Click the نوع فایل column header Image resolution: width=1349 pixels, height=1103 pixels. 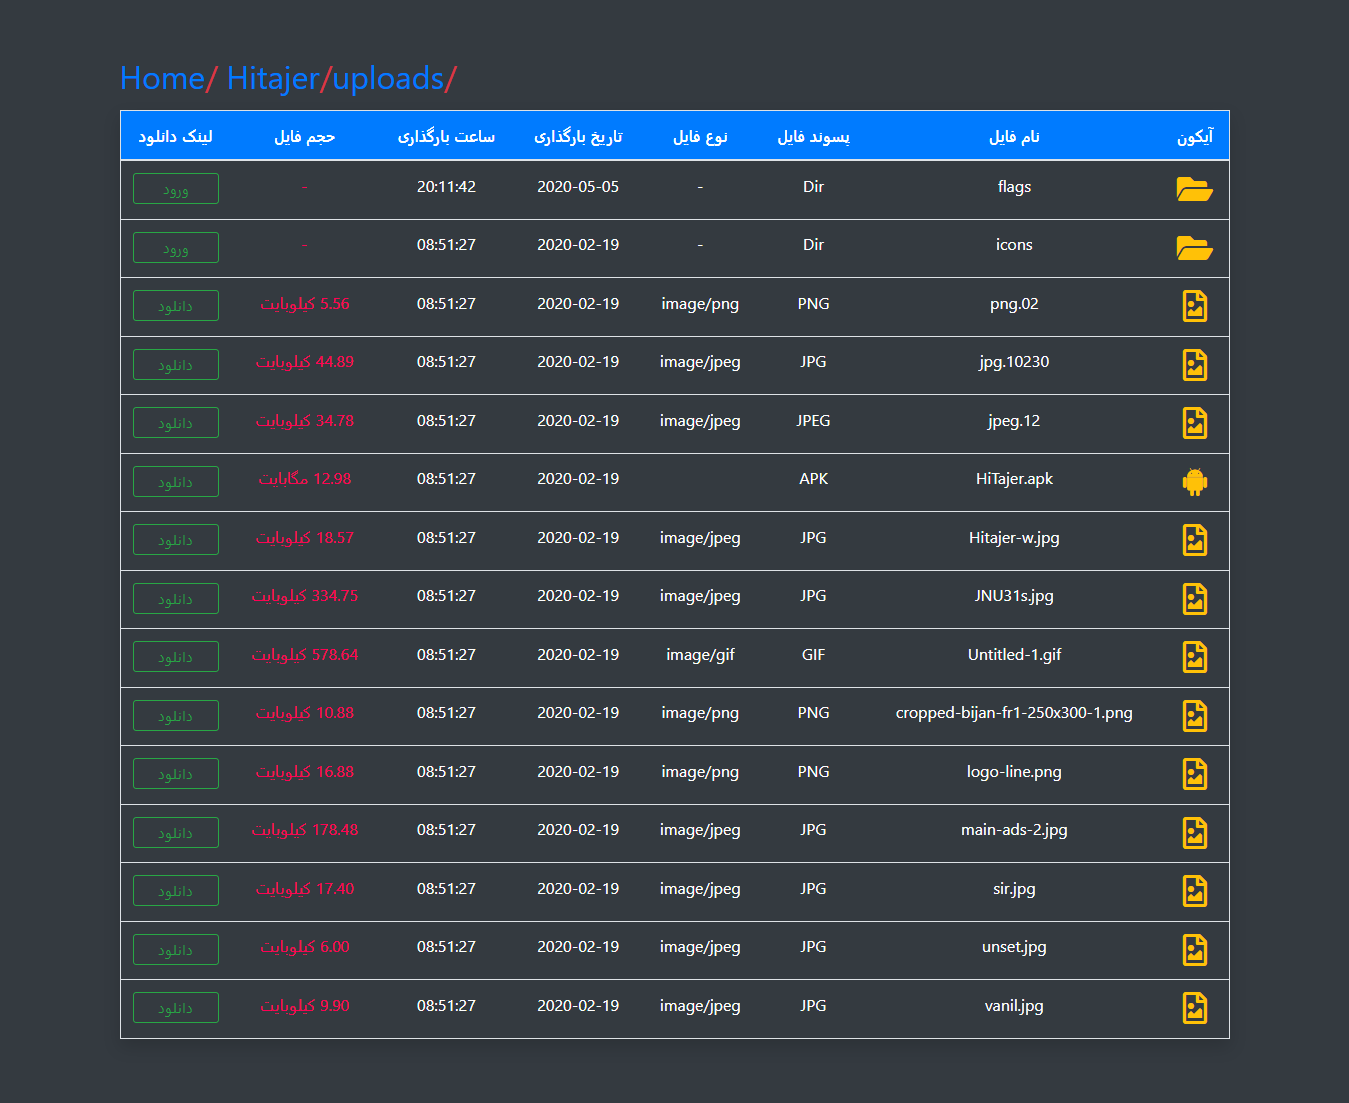[x=700, y=136]
